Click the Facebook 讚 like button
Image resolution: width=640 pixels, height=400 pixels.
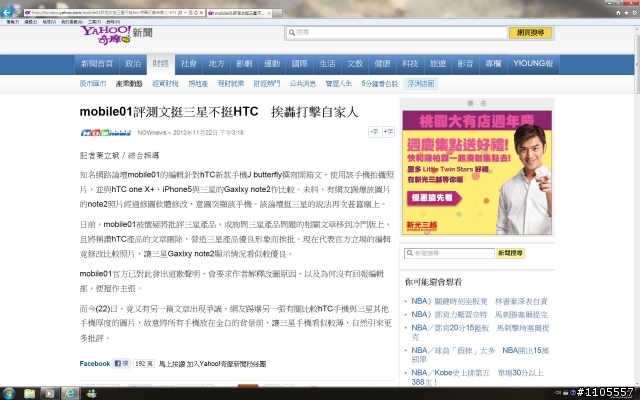[122, 363]
